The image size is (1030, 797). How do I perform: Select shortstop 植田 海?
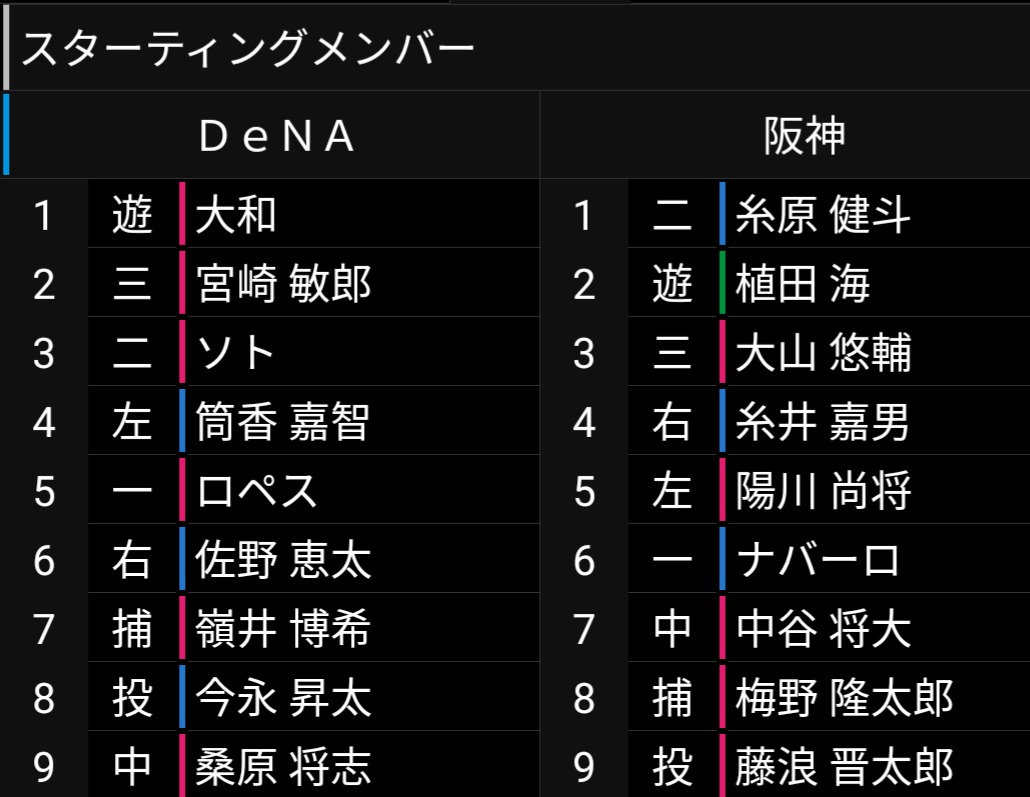click(x=803, y=284)
